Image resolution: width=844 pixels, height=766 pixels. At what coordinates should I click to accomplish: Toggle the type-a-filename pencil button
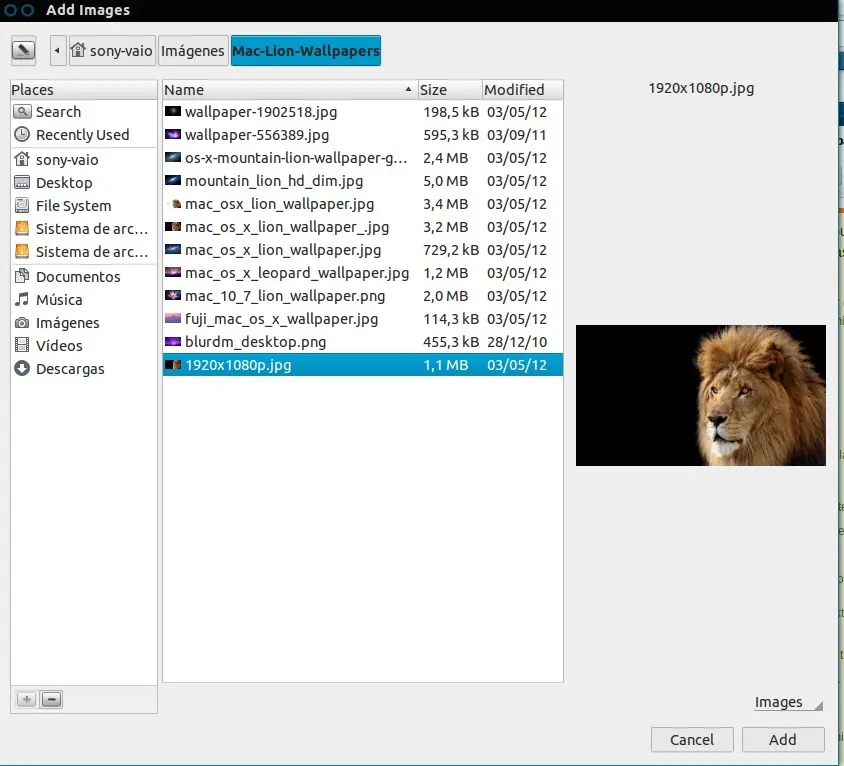click(23, 51)
